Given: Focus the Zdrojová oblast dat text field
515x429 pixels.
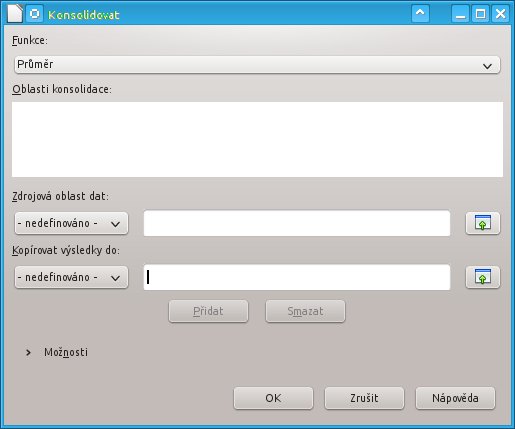Looking at the screenshot, I should click(297, 223).
